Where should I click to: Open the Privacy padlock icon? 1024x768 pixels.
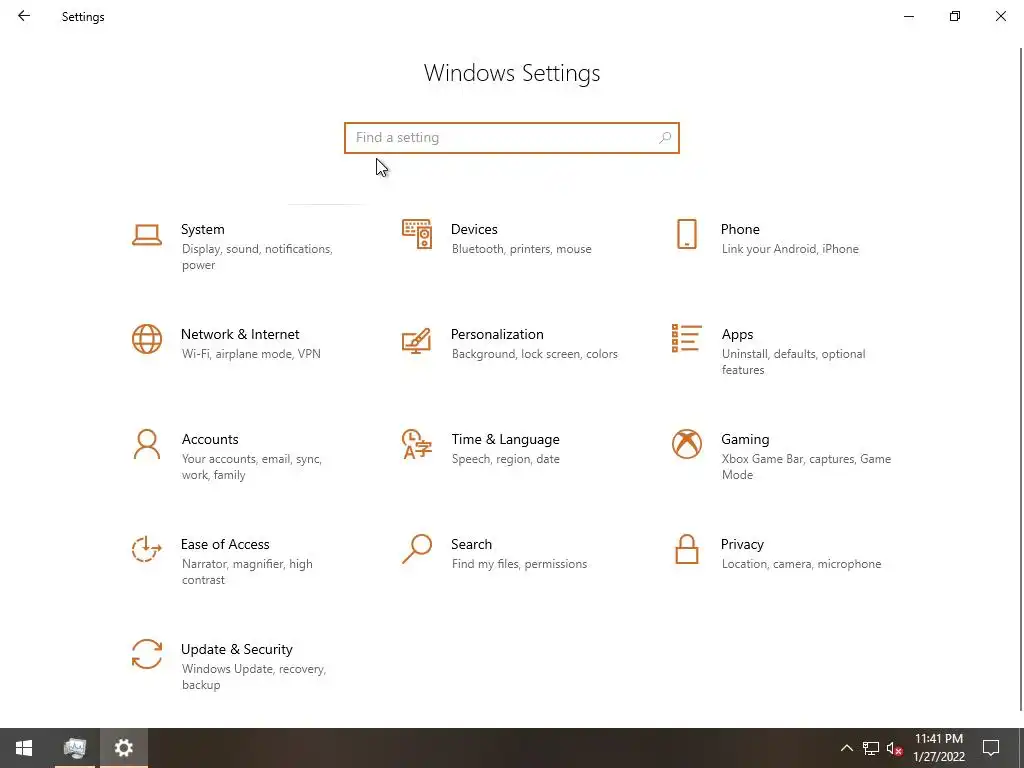[x=686, y=549]
